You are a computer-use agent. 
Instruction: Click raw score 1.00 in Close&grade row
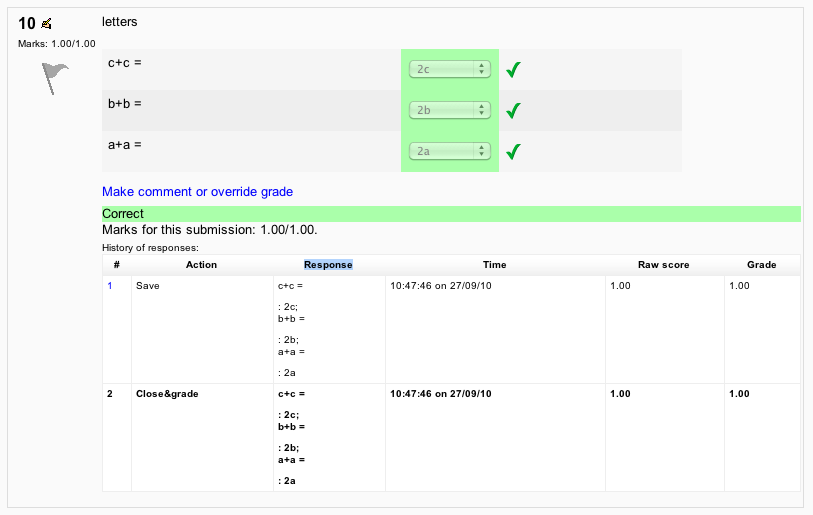click(620, 394)
